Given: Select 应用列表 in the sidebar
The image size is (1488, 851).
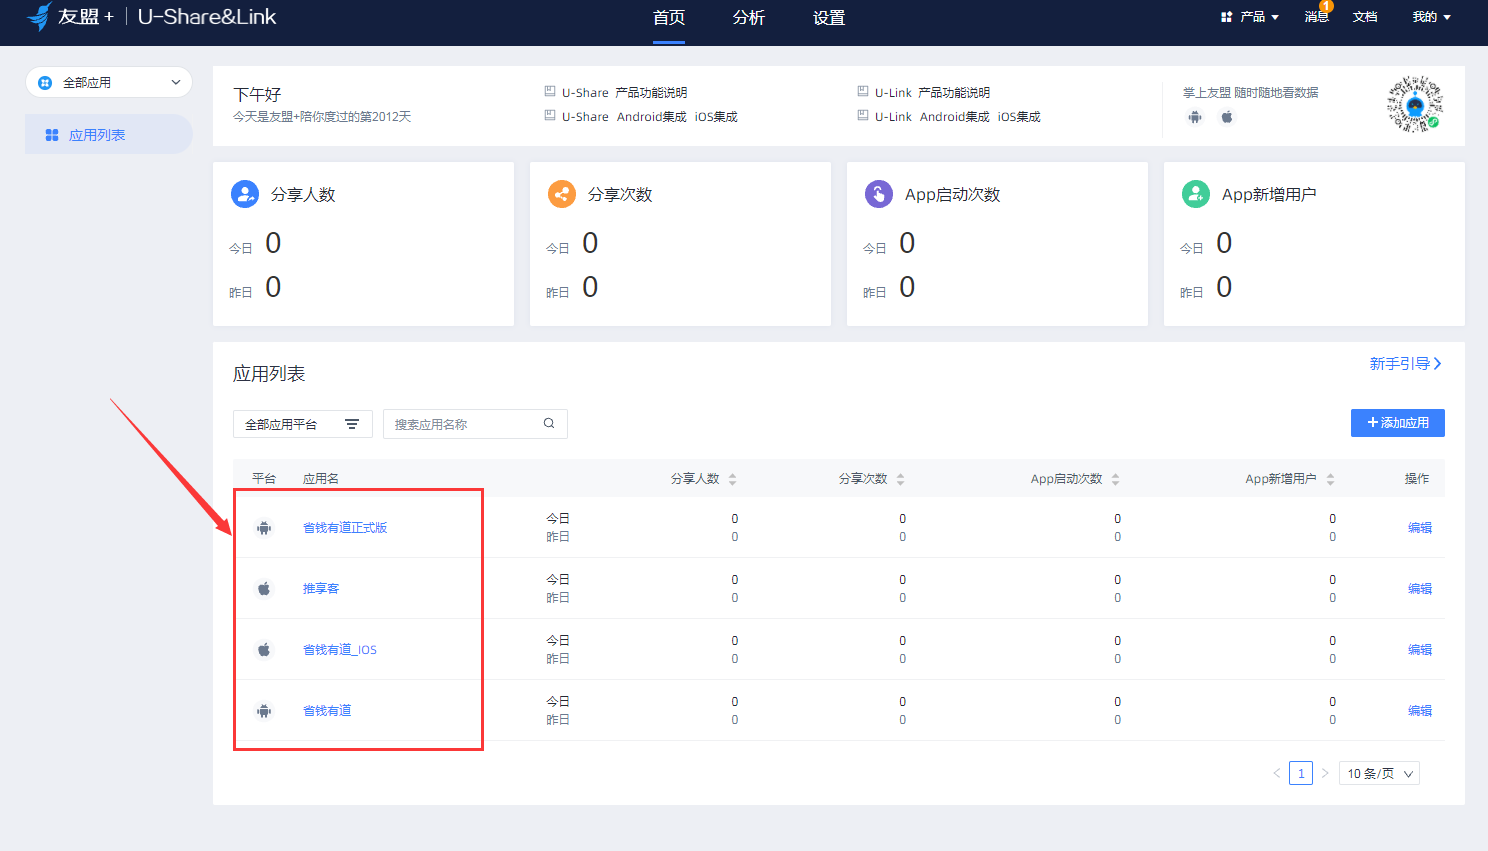Looking at the screenshot, I should pyautogui.click(x=109, y=134).
